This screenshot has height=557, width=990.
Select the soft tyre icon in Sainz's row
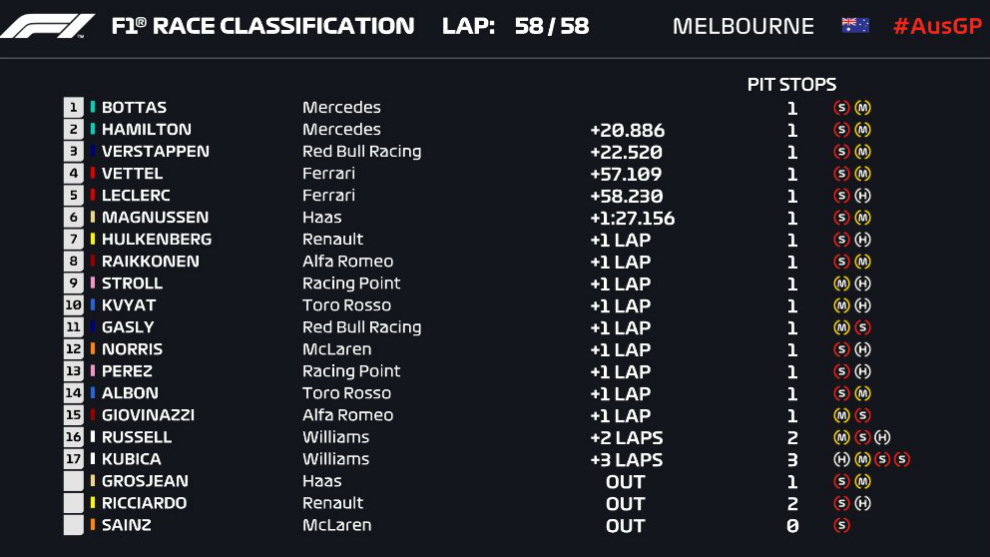coord(841,525)
